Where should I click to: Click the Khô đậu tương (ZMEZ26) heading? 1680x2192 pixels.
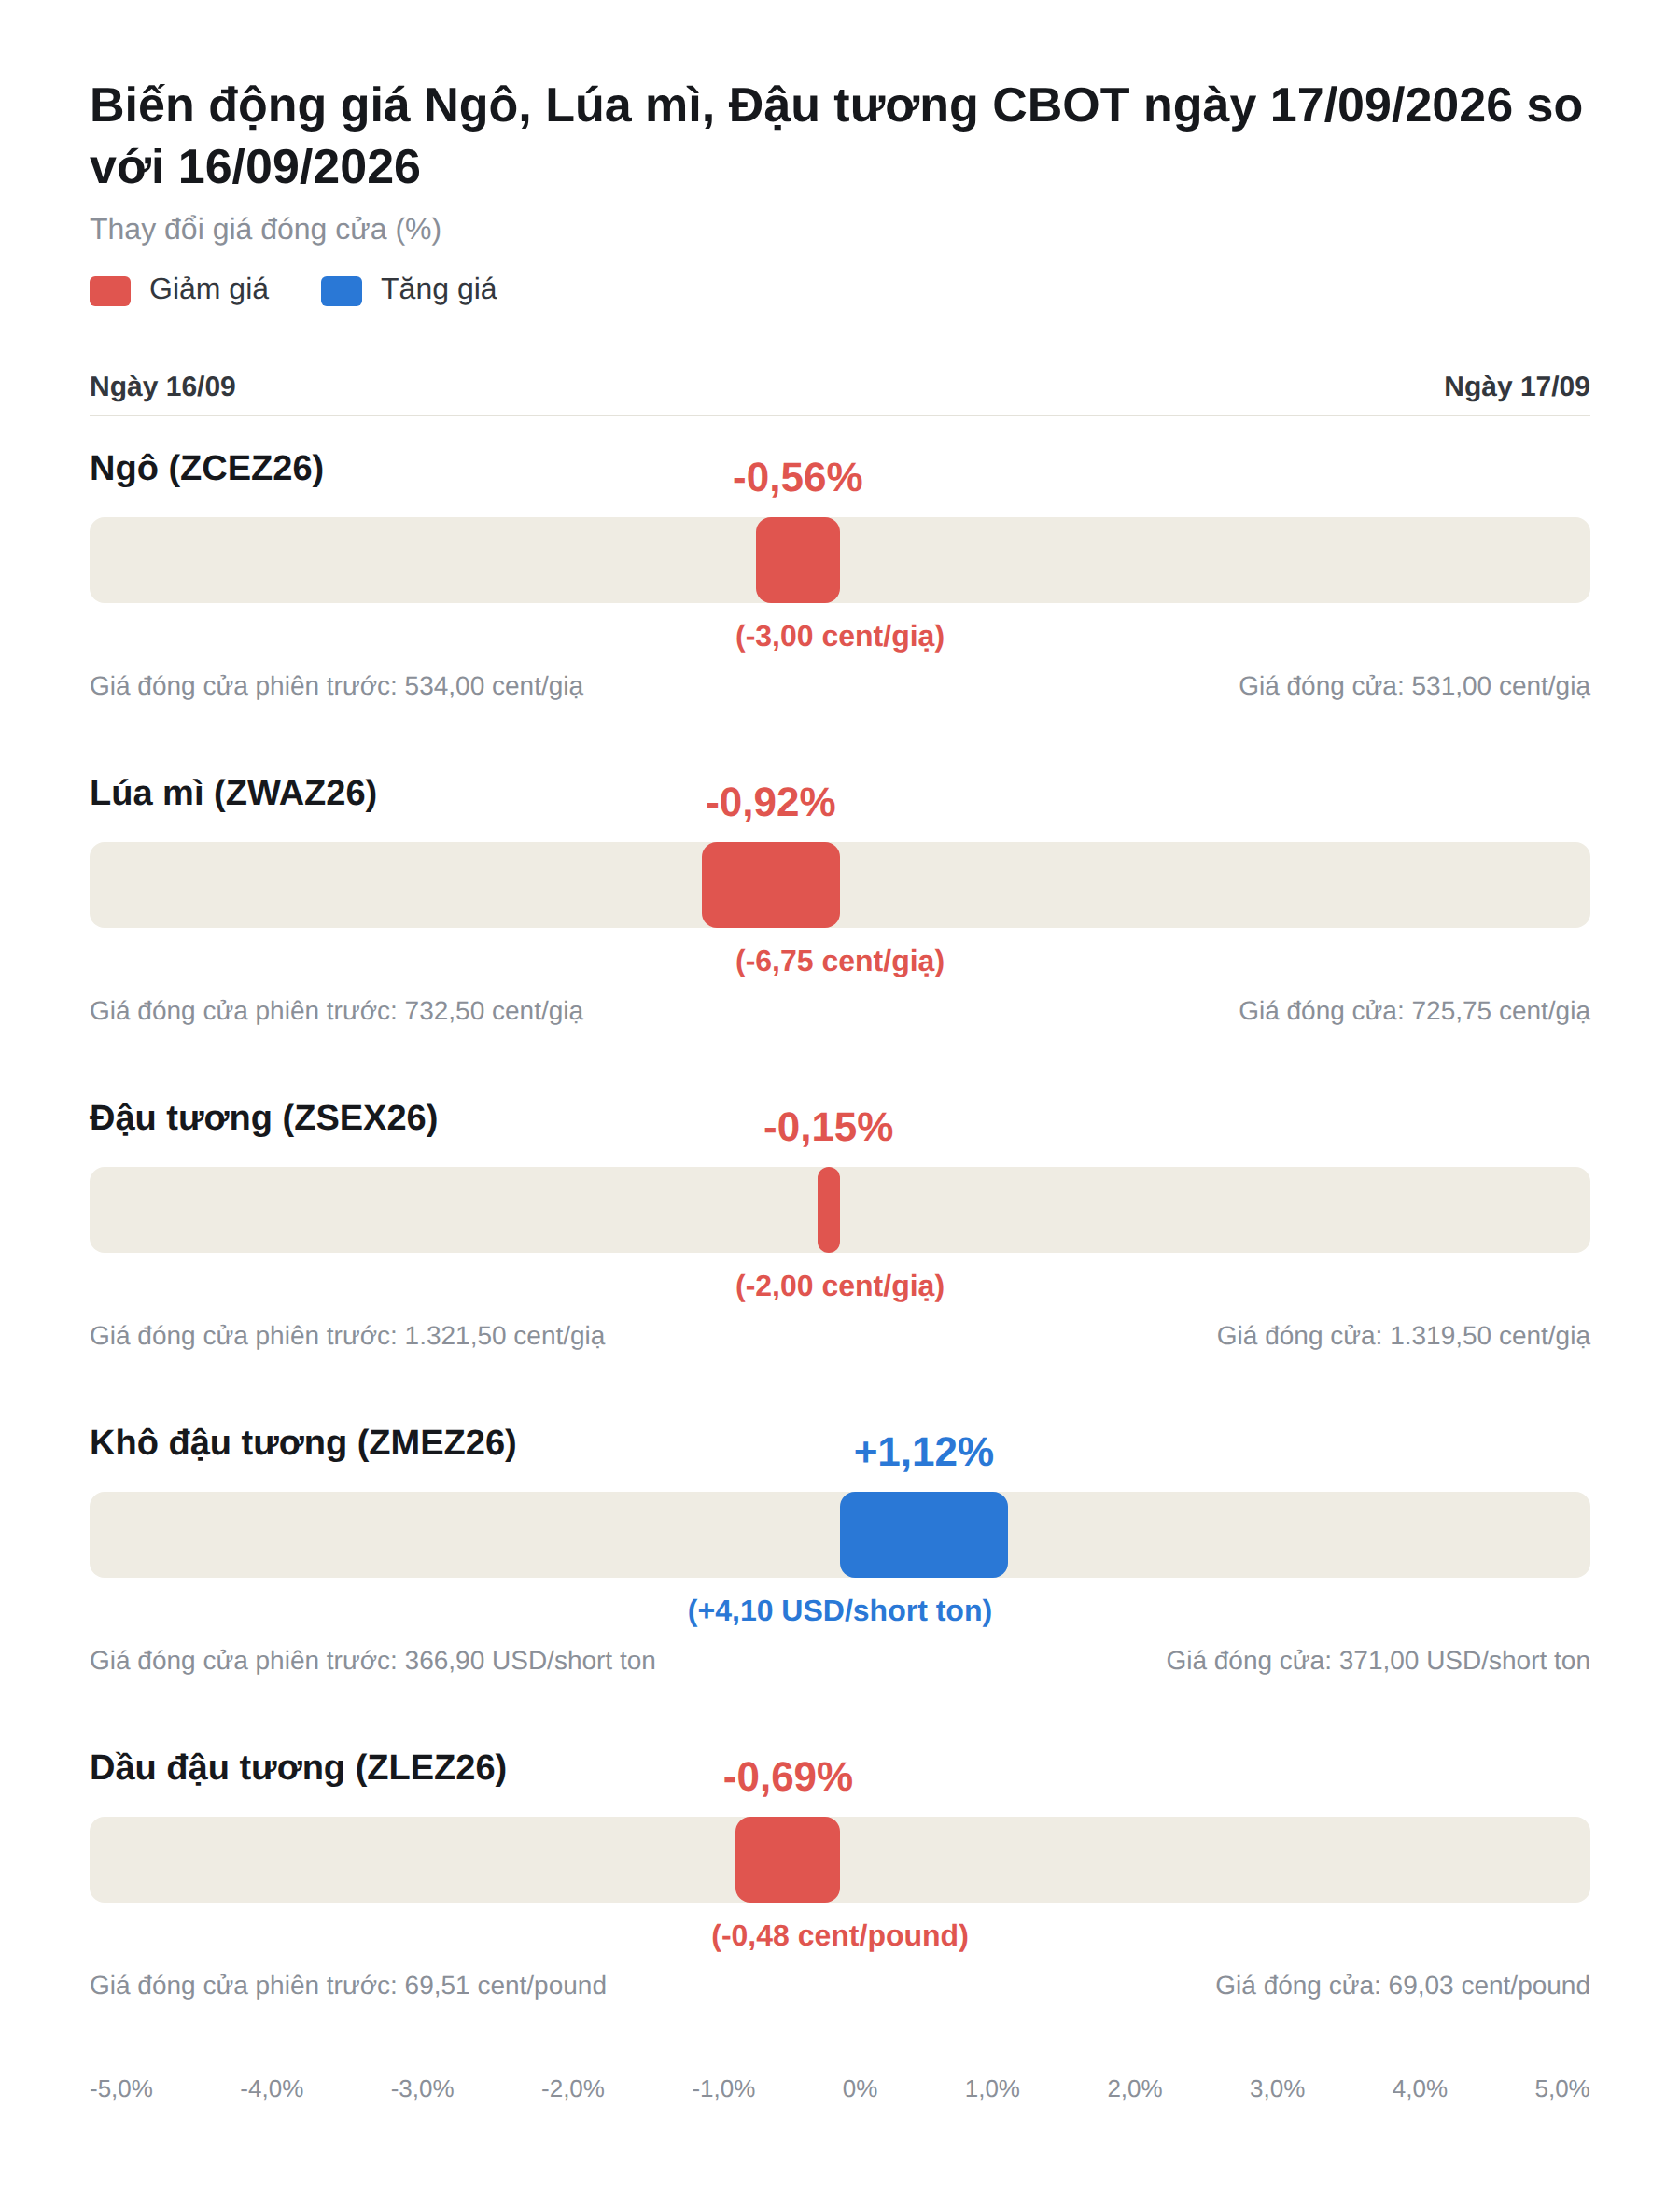click(303, 1443)
